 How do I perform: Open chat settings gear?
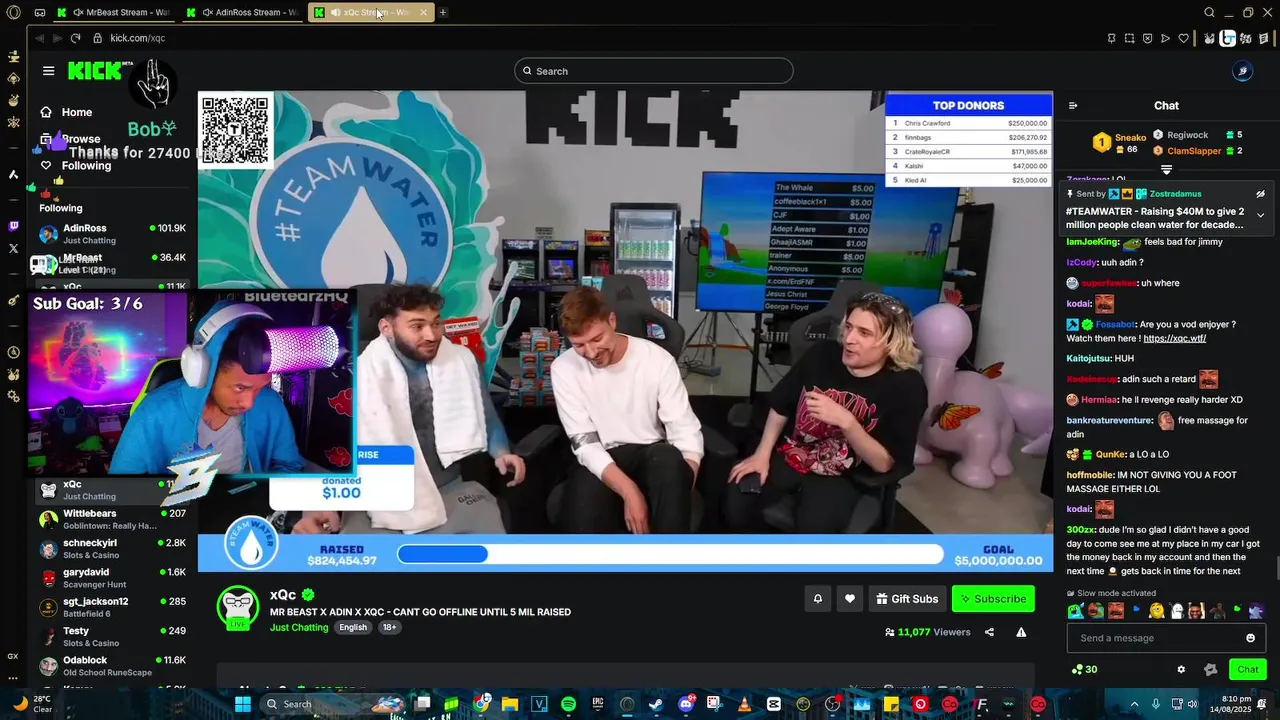1181,670
